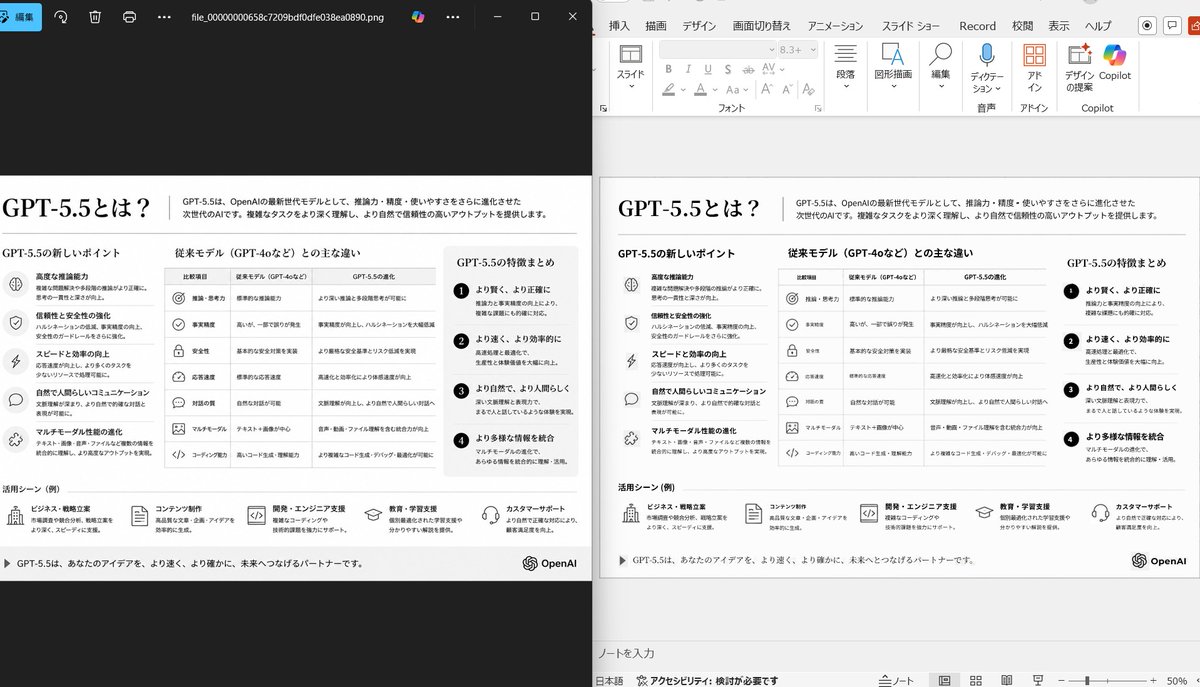Open the アドイン (Add-ins) icon
The width and height of the screenshot is (1200, 687).
pyautogui.click(x=1034, y=57)
